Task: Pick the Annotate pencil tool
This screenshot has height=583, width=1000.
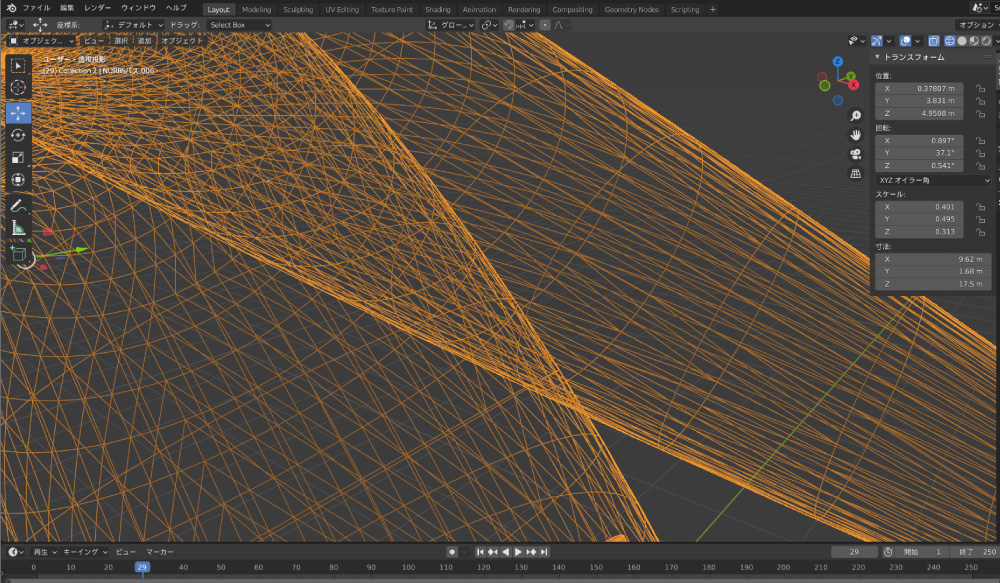Action: [x=18, y=205]
